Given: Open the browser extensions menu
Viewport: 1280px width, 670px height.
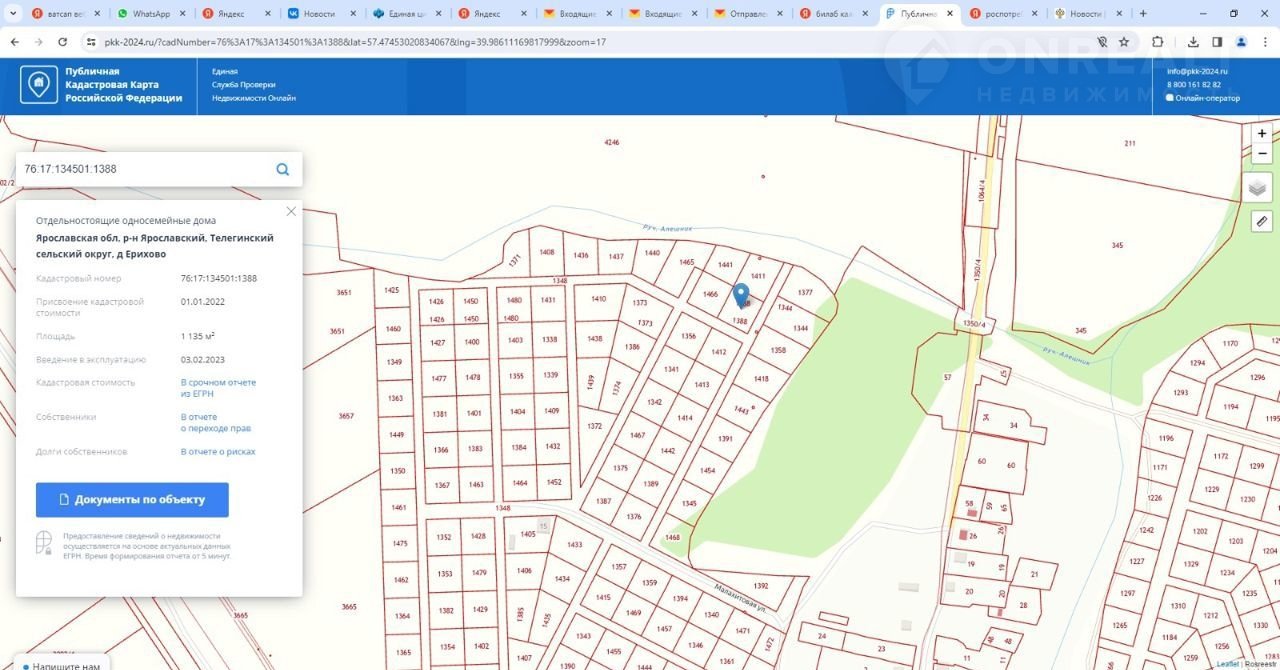Looking at the screenshot, I should pos(1158,42).
